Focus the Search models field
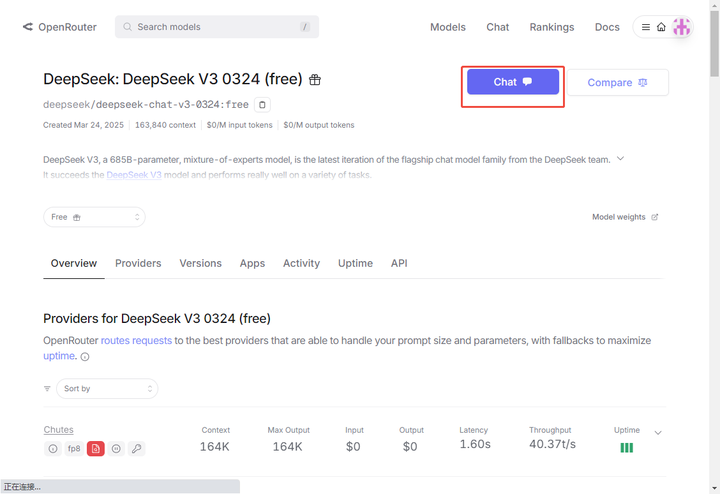 click(x=217, y=27)
